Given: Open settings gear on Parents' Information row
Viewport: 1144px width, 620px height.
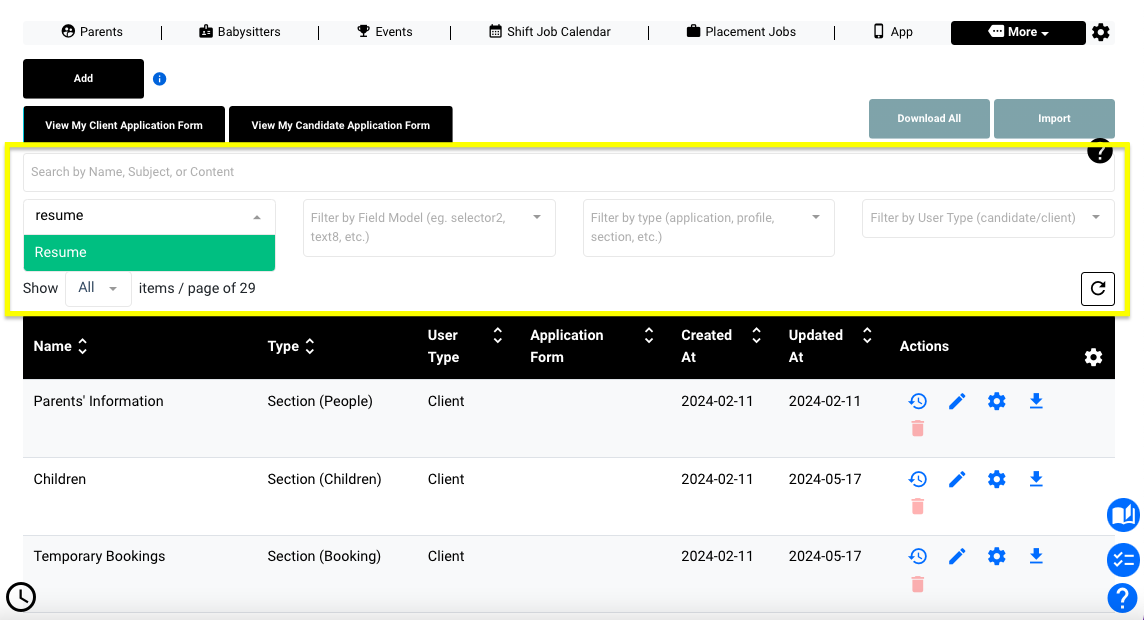Looking at the screenshot, I should click(x=997, y=400).
